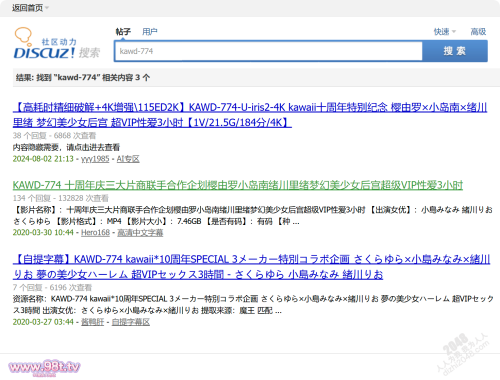Click the 搜索 button
Image resolution: width=500 pixels, height=380 pixels.
click(x=455, y=51)
